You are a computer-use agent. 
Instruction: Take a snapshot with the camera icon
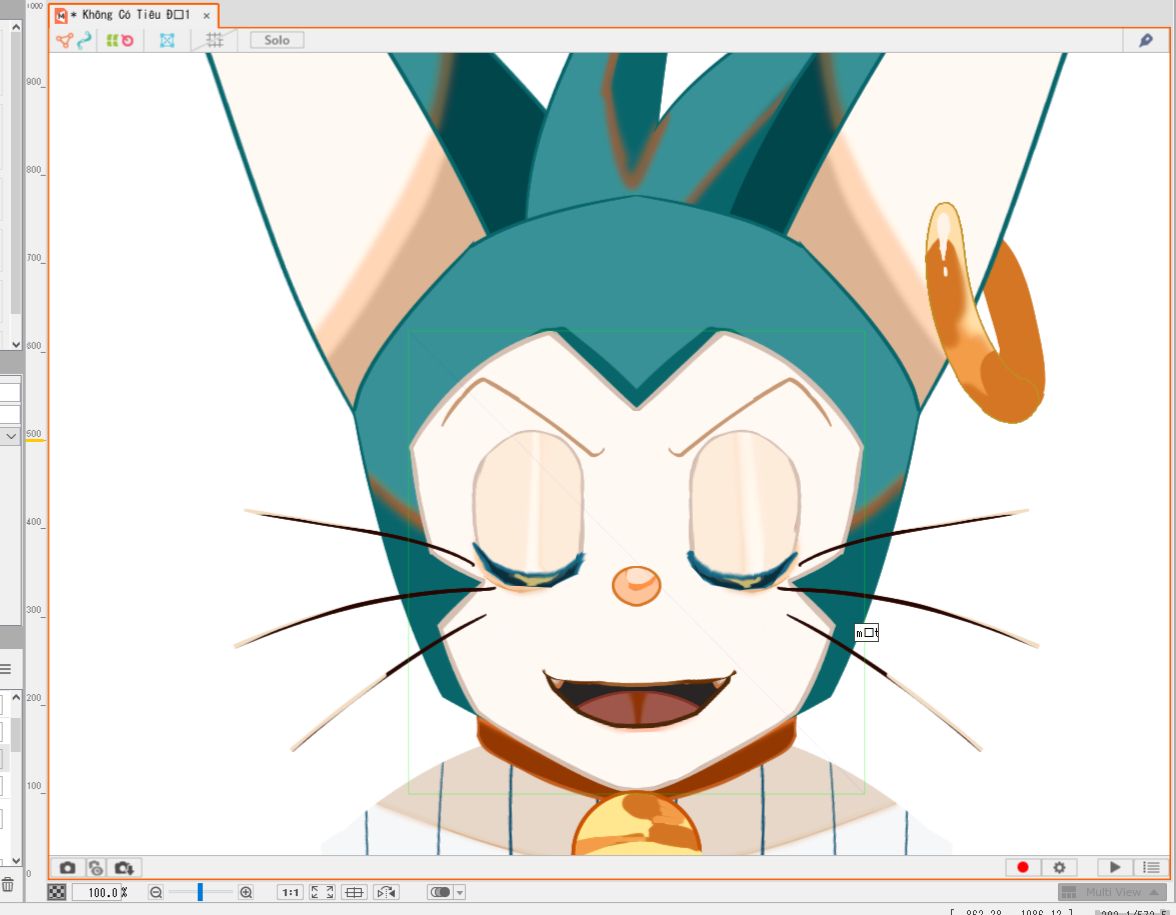pos(68,868)
